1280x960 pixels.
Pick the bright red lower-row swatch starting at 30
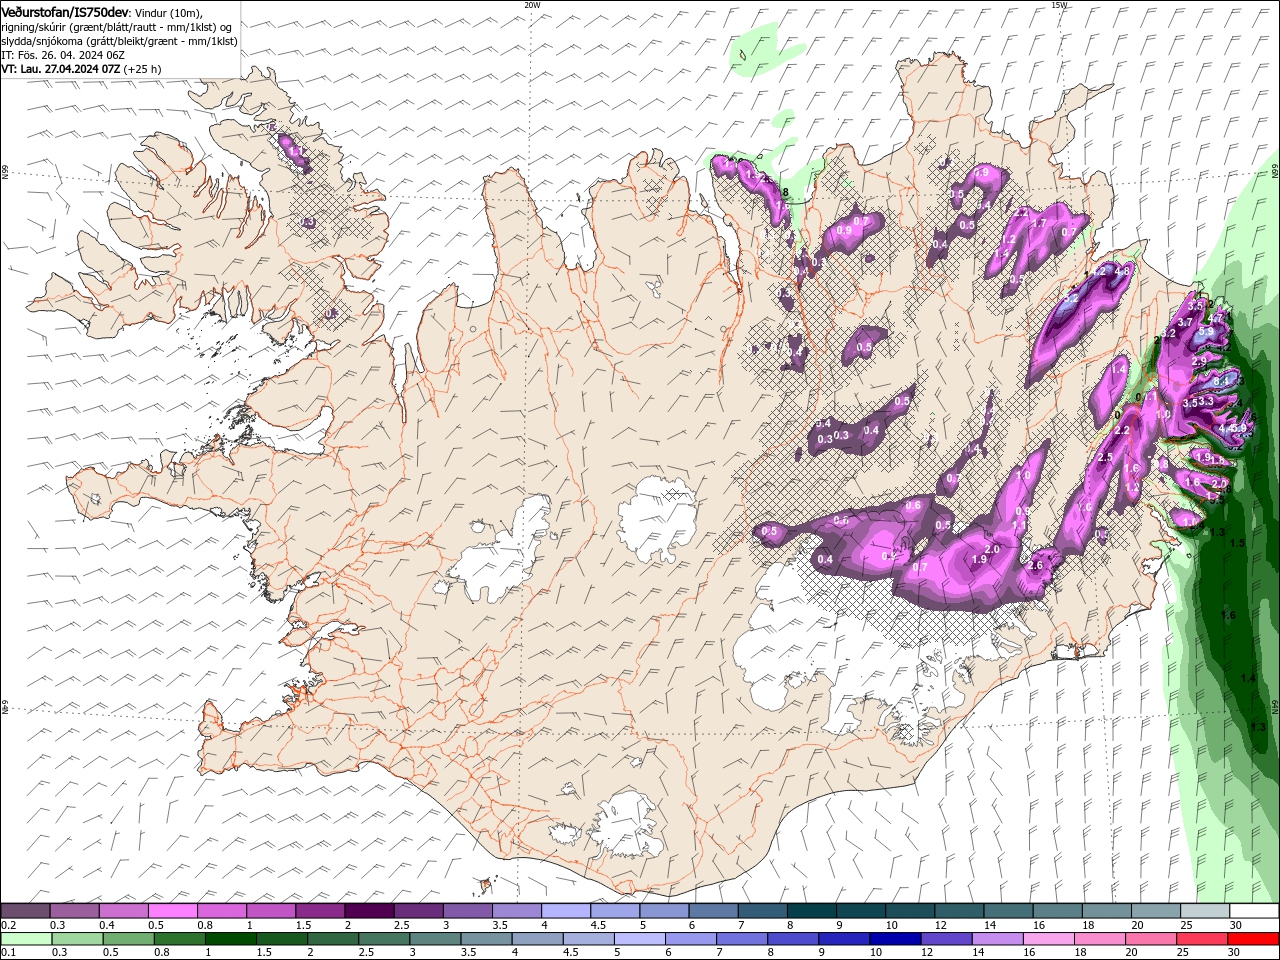point(1253,939)
